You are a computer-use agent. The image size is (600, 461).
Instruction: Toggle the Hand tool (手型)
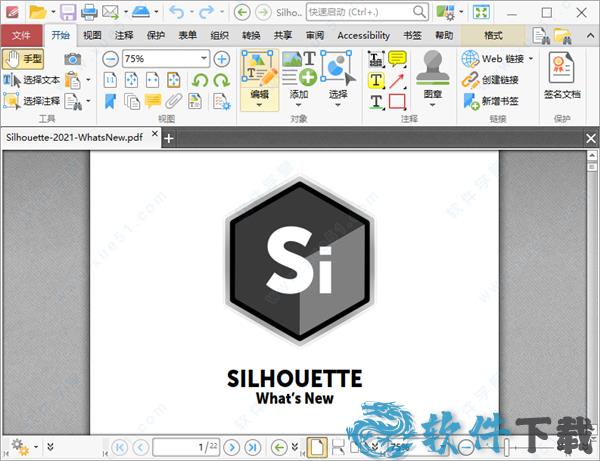(x=23, y=59)
